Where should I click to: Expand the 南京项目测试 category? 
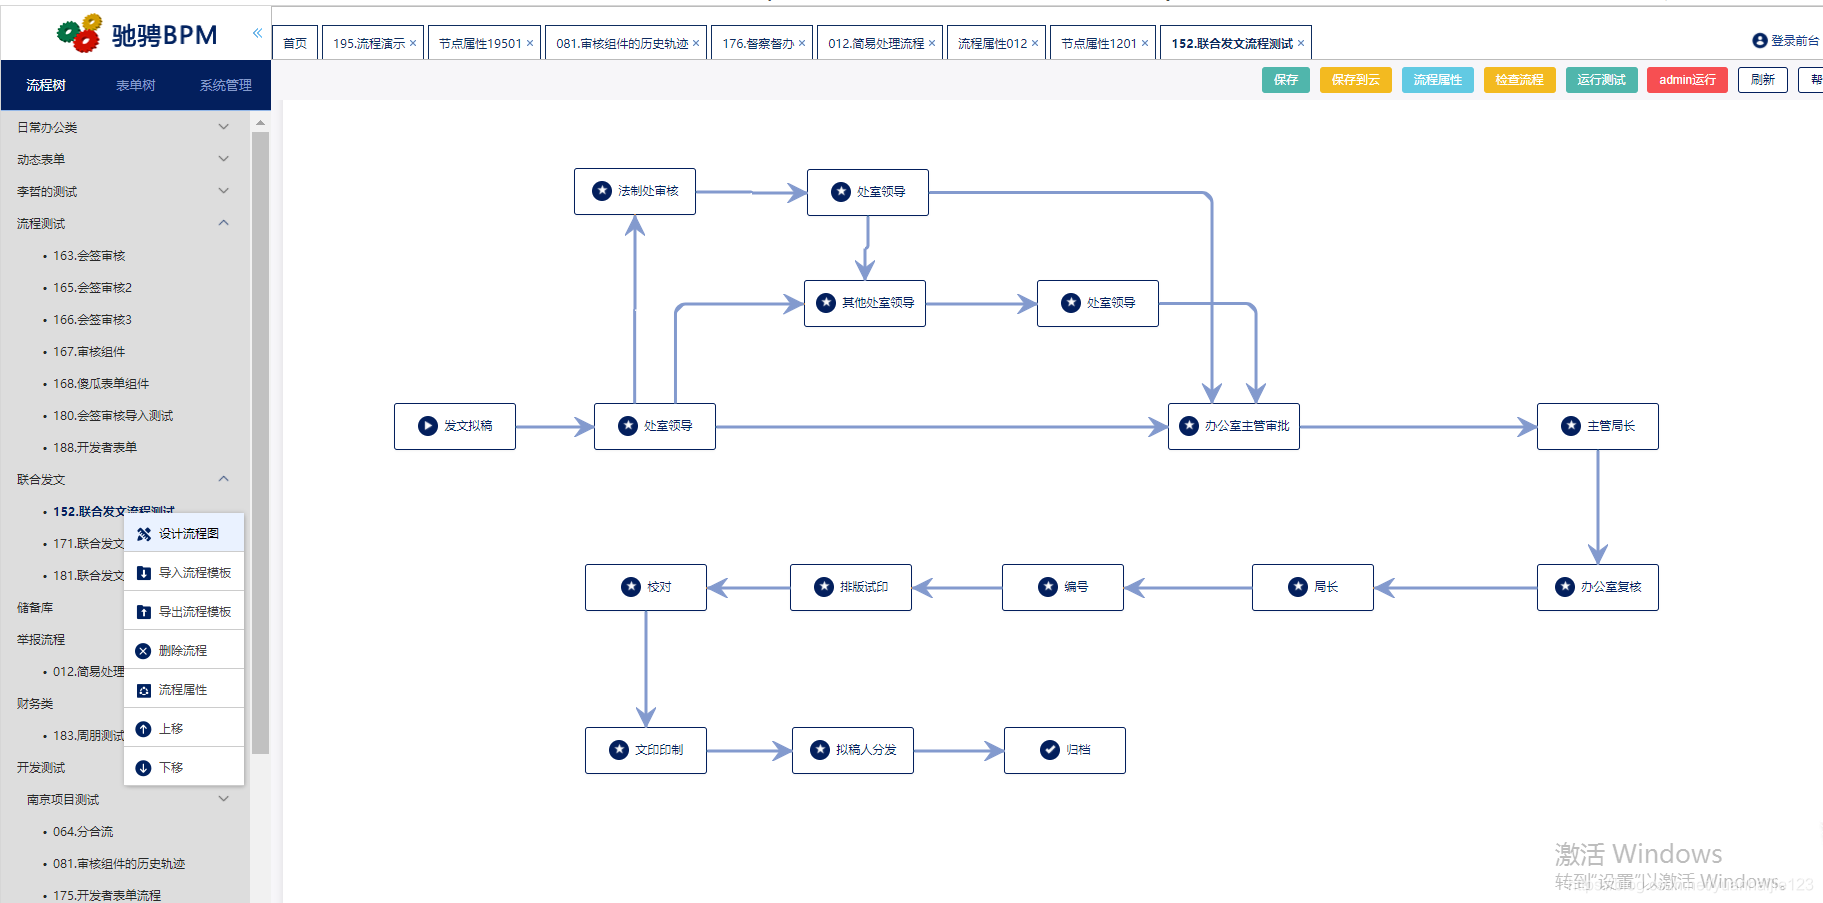point(224,799)
